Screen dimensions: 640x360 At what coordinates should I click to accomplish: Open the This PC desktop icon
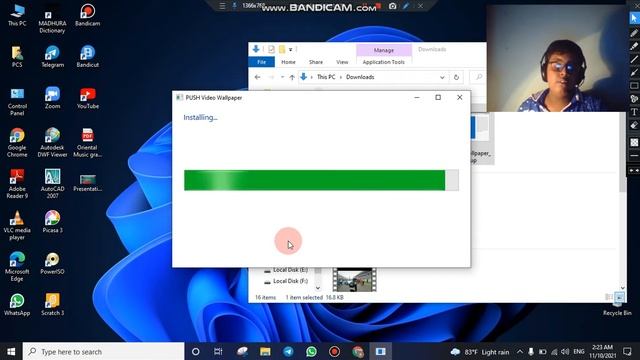click(17, 15)
